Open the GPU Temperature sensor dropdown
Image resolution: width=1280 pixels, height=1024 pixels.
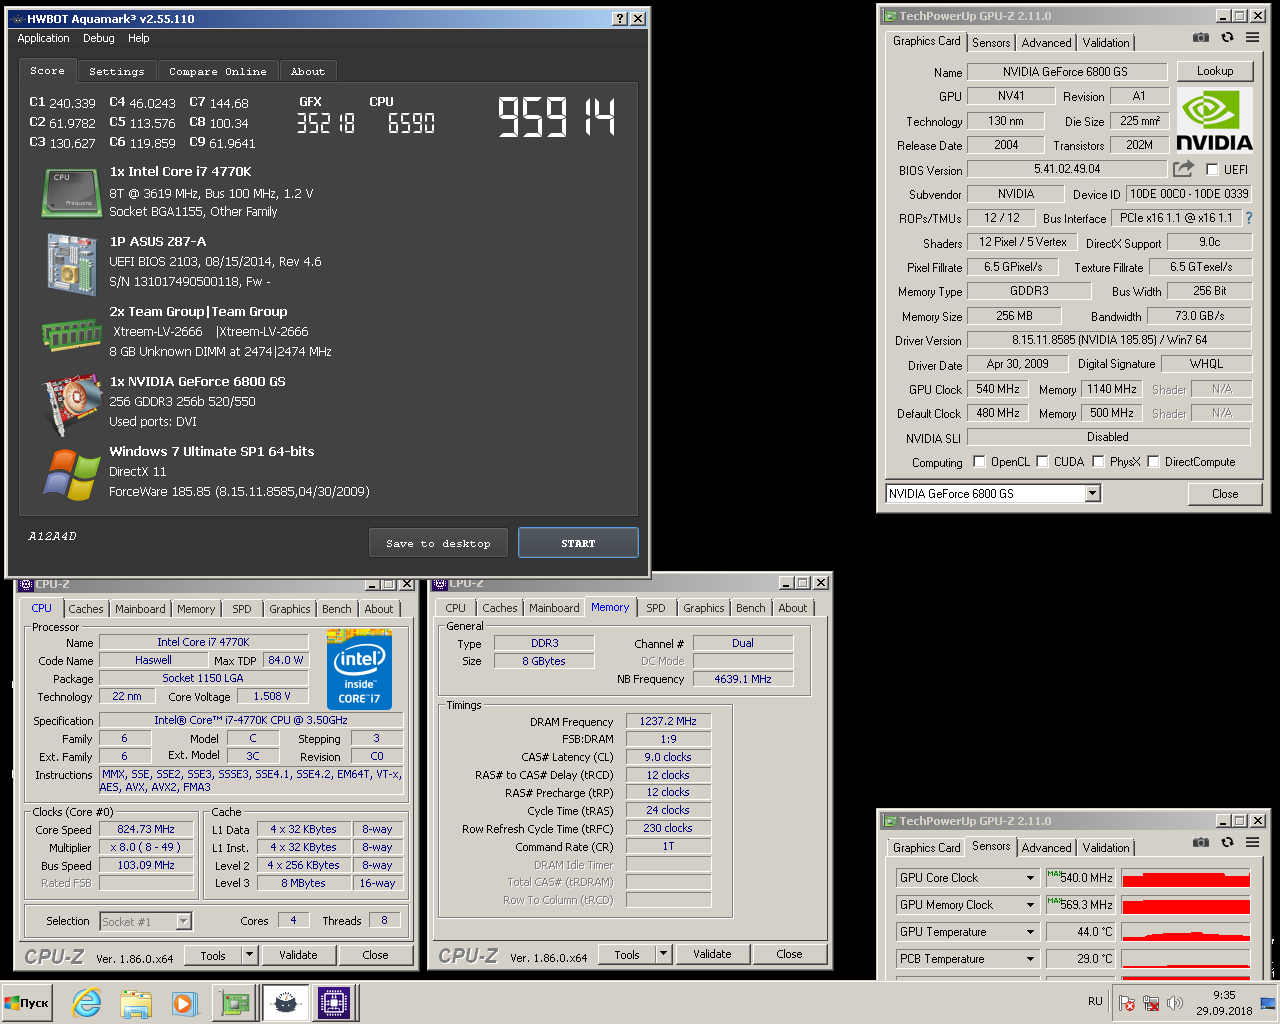pos(1030,931)
